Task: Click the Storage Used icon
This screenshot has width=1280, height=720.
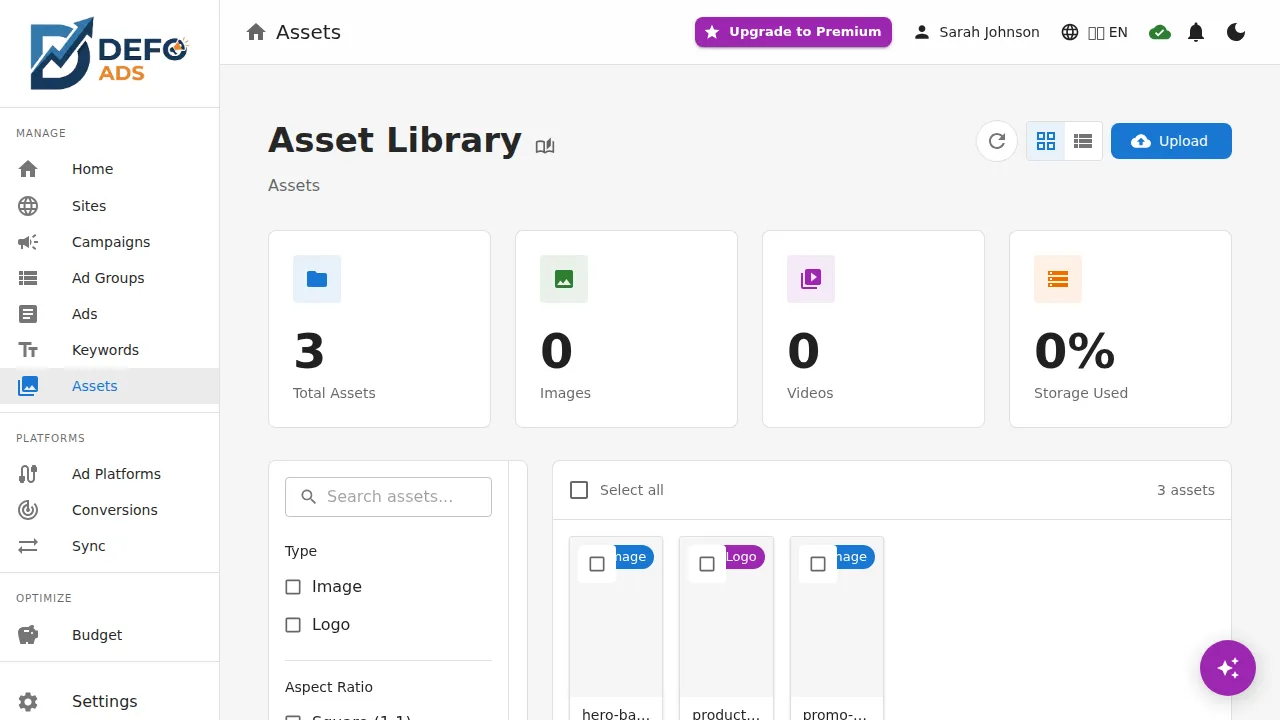Action: pyautogui.click(x=1058, y=279)
